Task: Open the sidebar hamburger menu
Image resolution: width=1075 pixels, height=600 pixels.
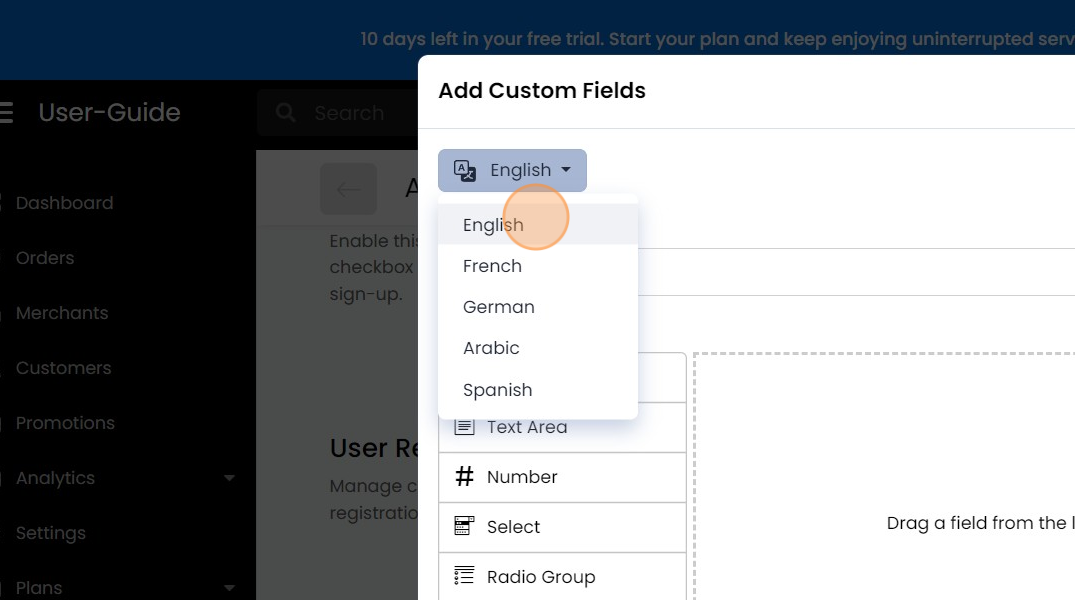Action: click(x=7, y=112)
